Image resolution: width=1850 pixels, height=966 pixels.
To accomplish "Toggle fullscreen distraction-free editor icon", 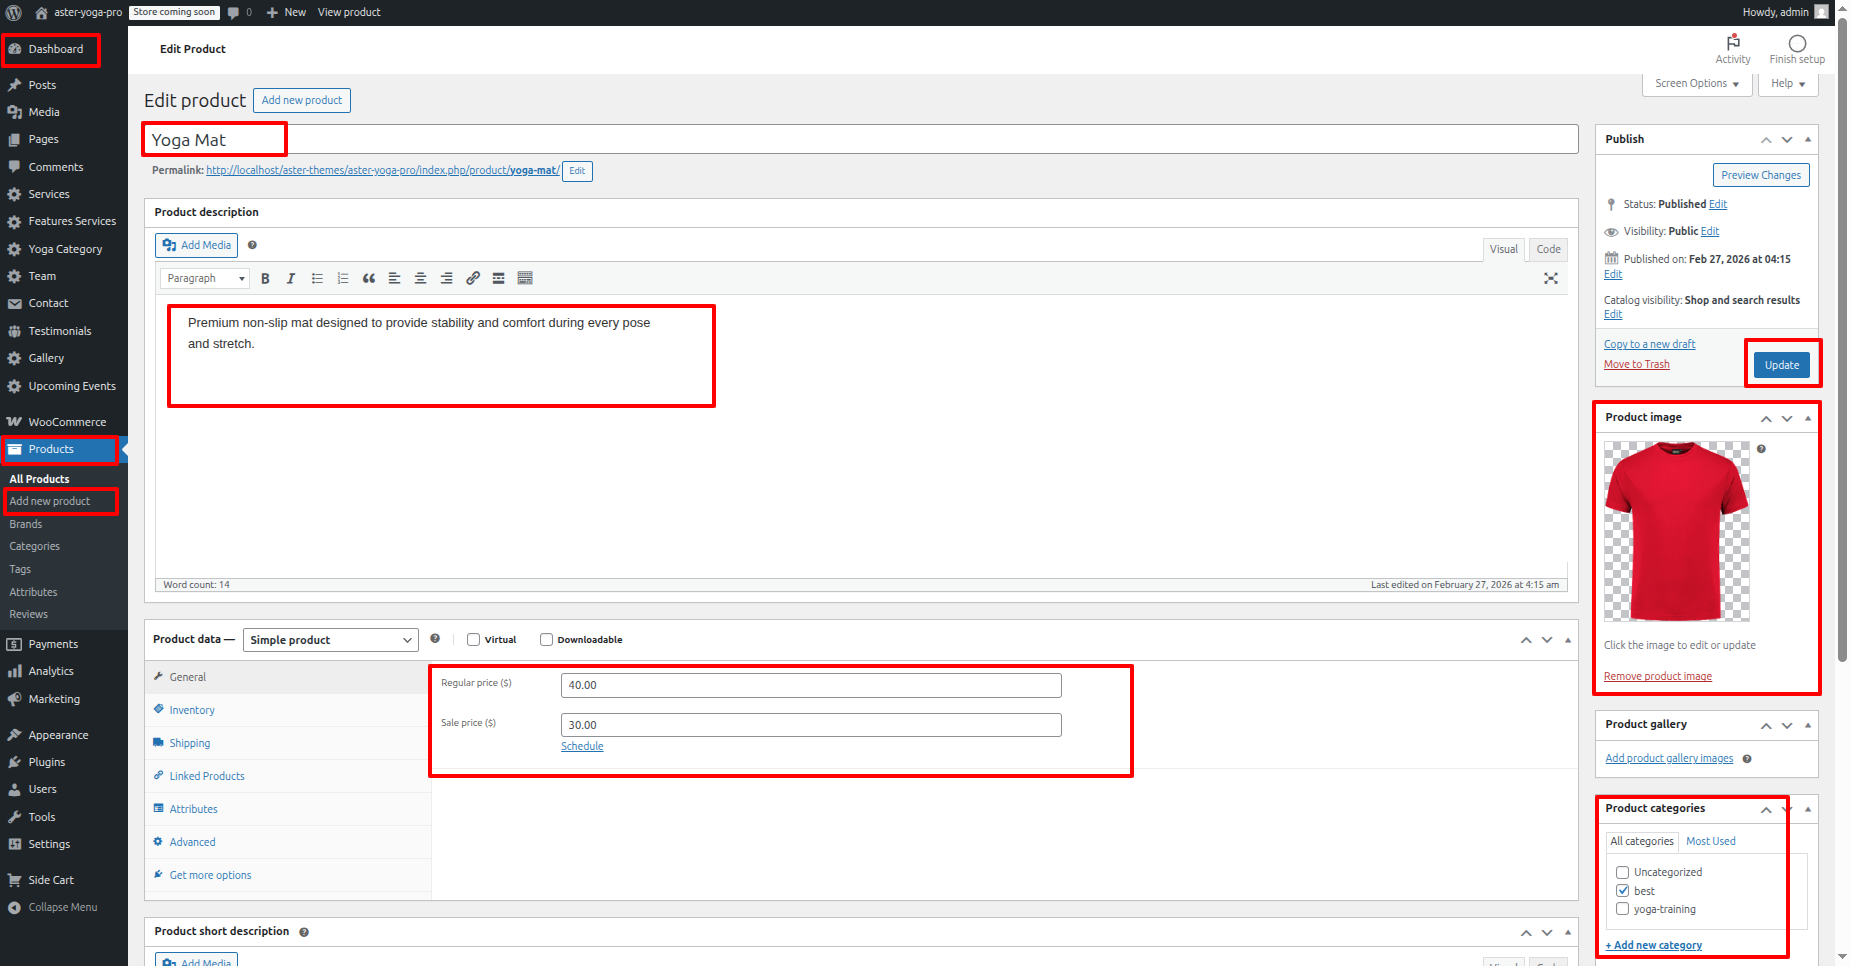I will (x=1550, y=279).
